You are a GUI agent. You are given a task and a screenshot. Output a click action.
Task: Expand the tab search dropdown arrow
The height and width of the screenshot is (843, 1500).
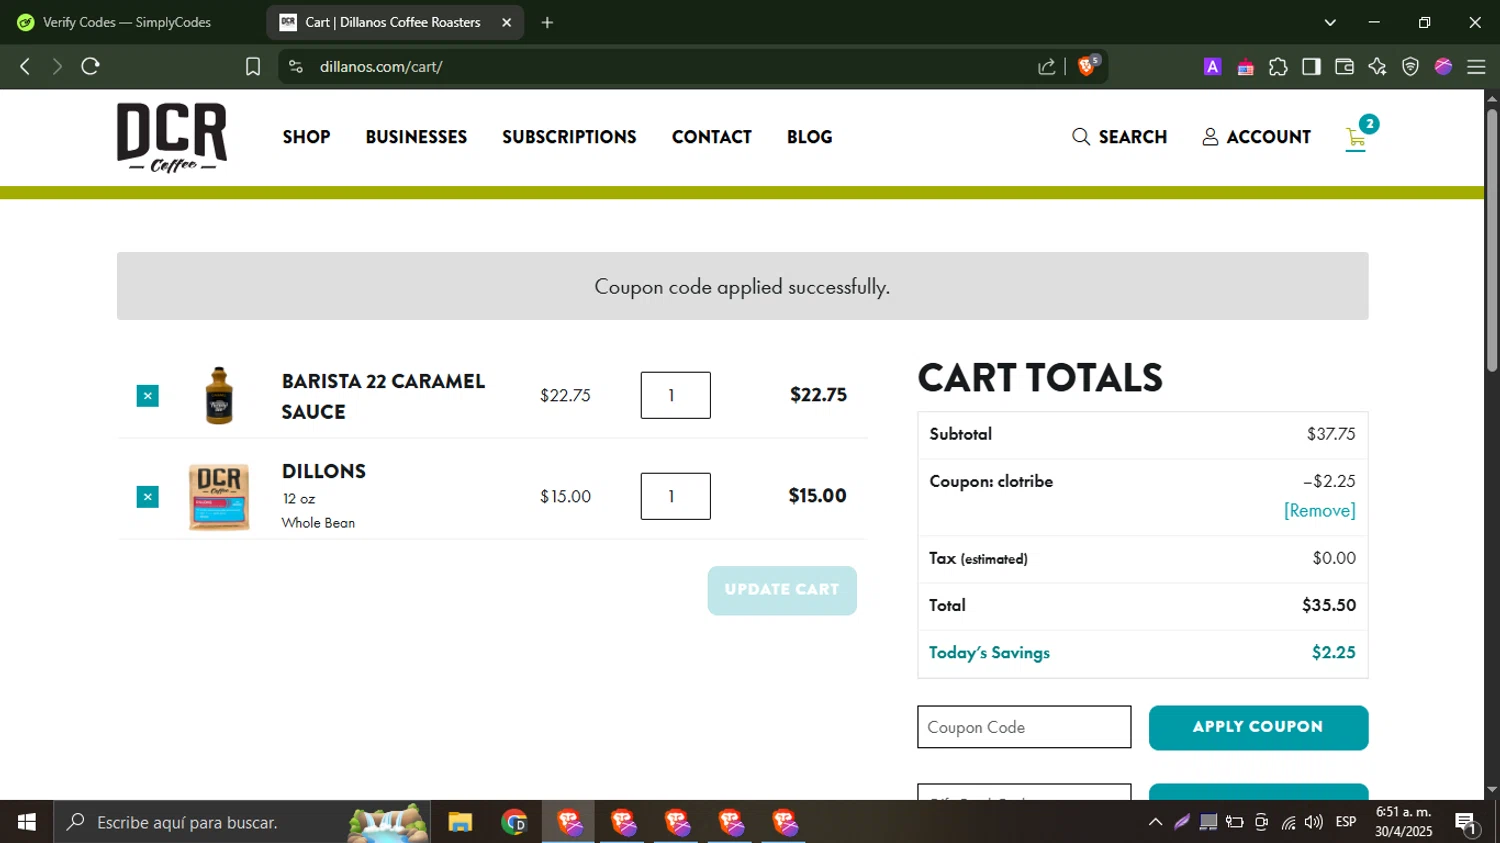1330,22
